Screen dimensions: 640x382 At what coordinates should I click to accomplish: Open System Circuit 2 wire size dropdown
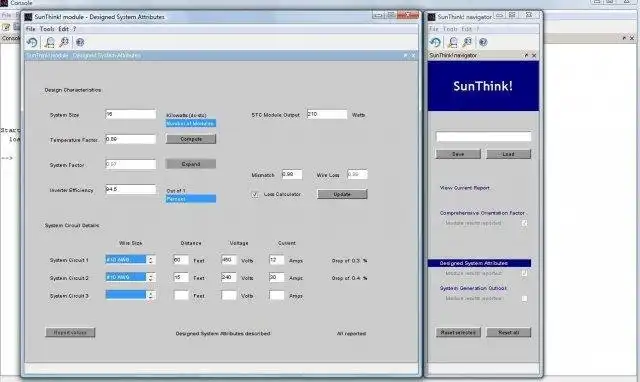pos(126,277)
